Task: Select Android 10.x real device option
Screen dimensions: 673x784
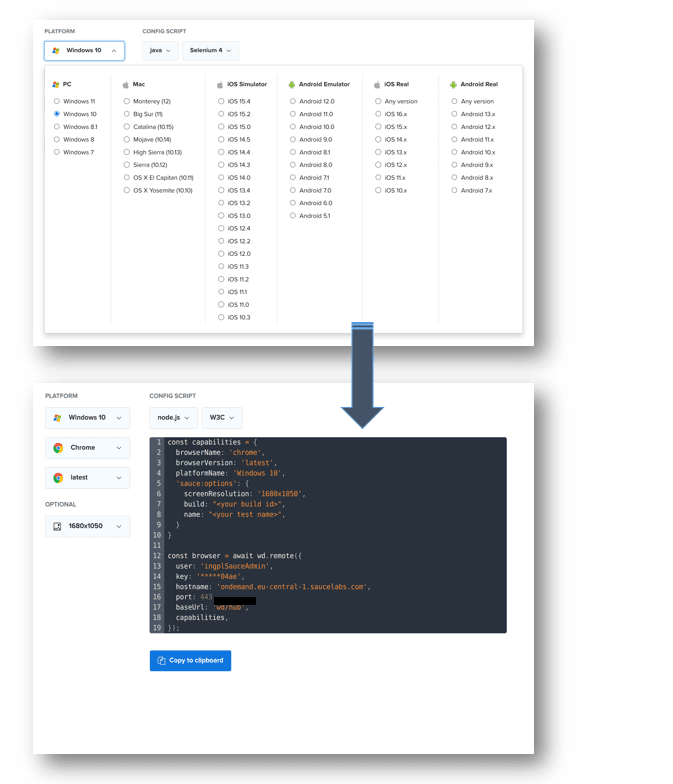Action: pyautogui.click(x=454, y=152)
